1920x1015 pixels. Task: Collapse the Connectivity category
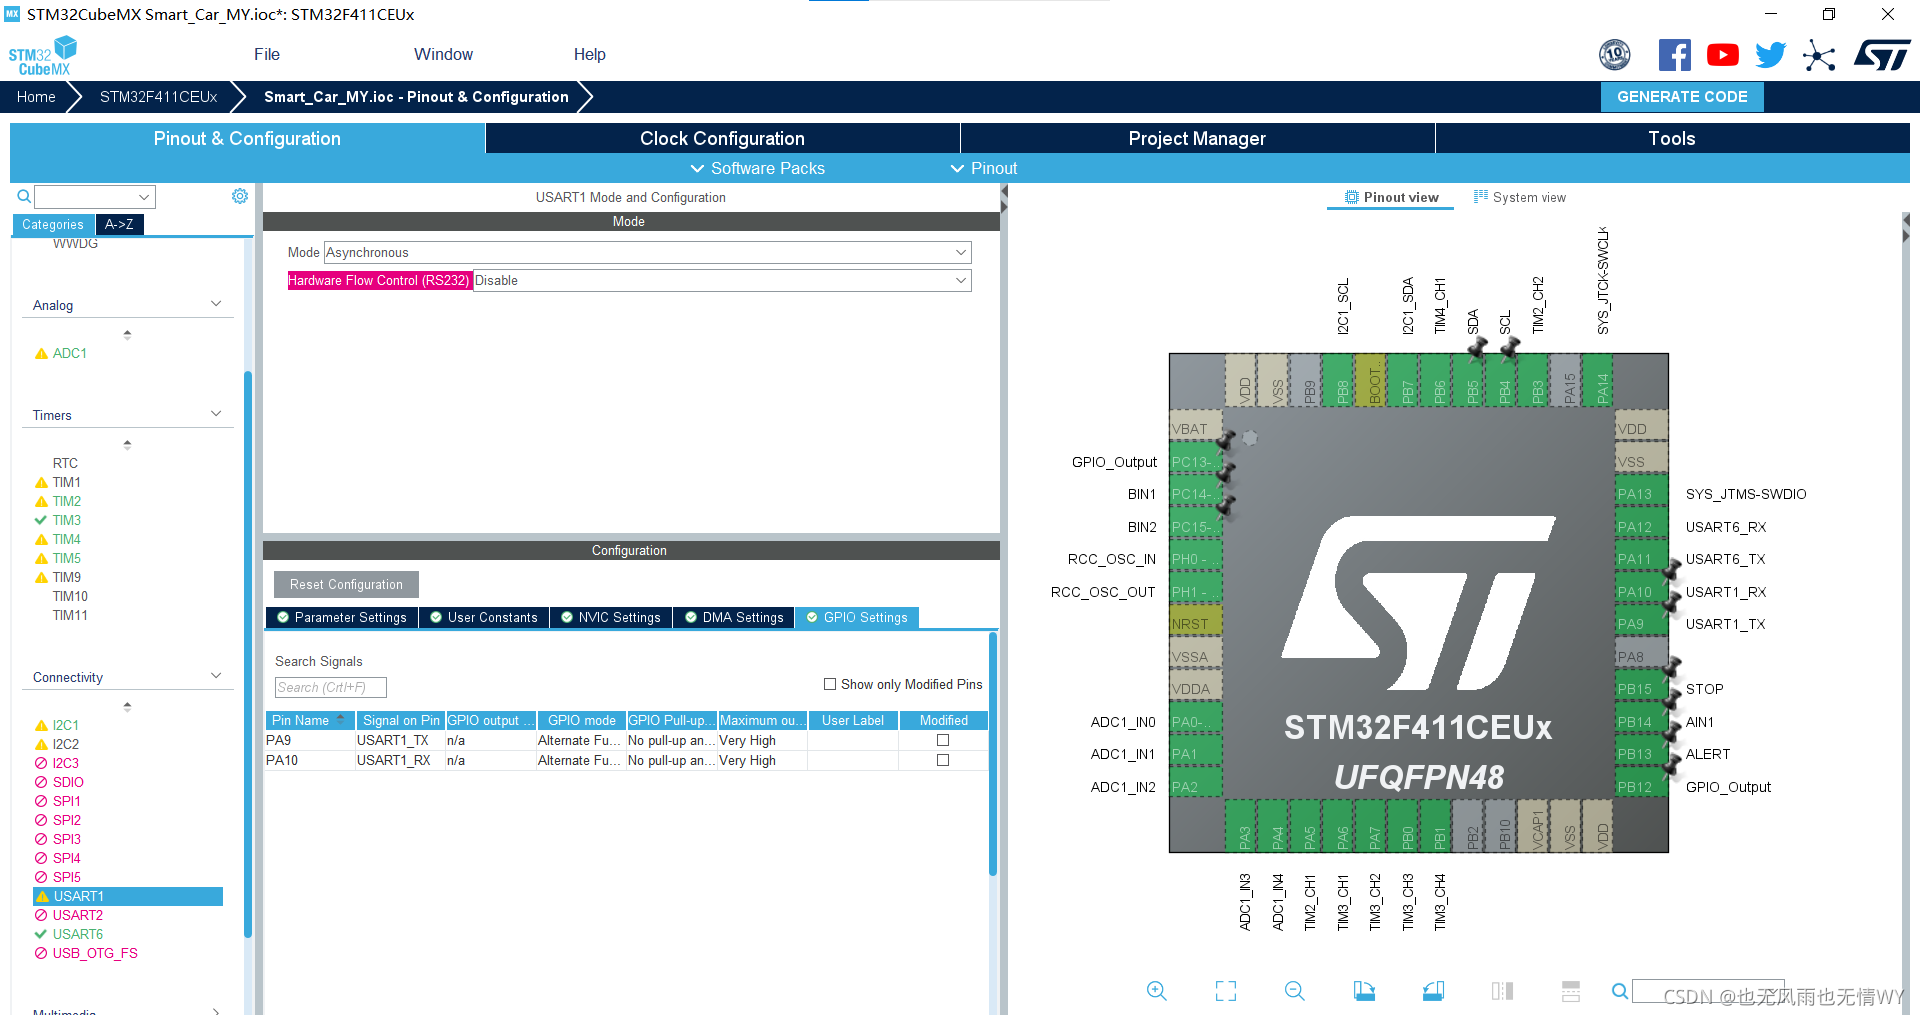tap(216, 676)
